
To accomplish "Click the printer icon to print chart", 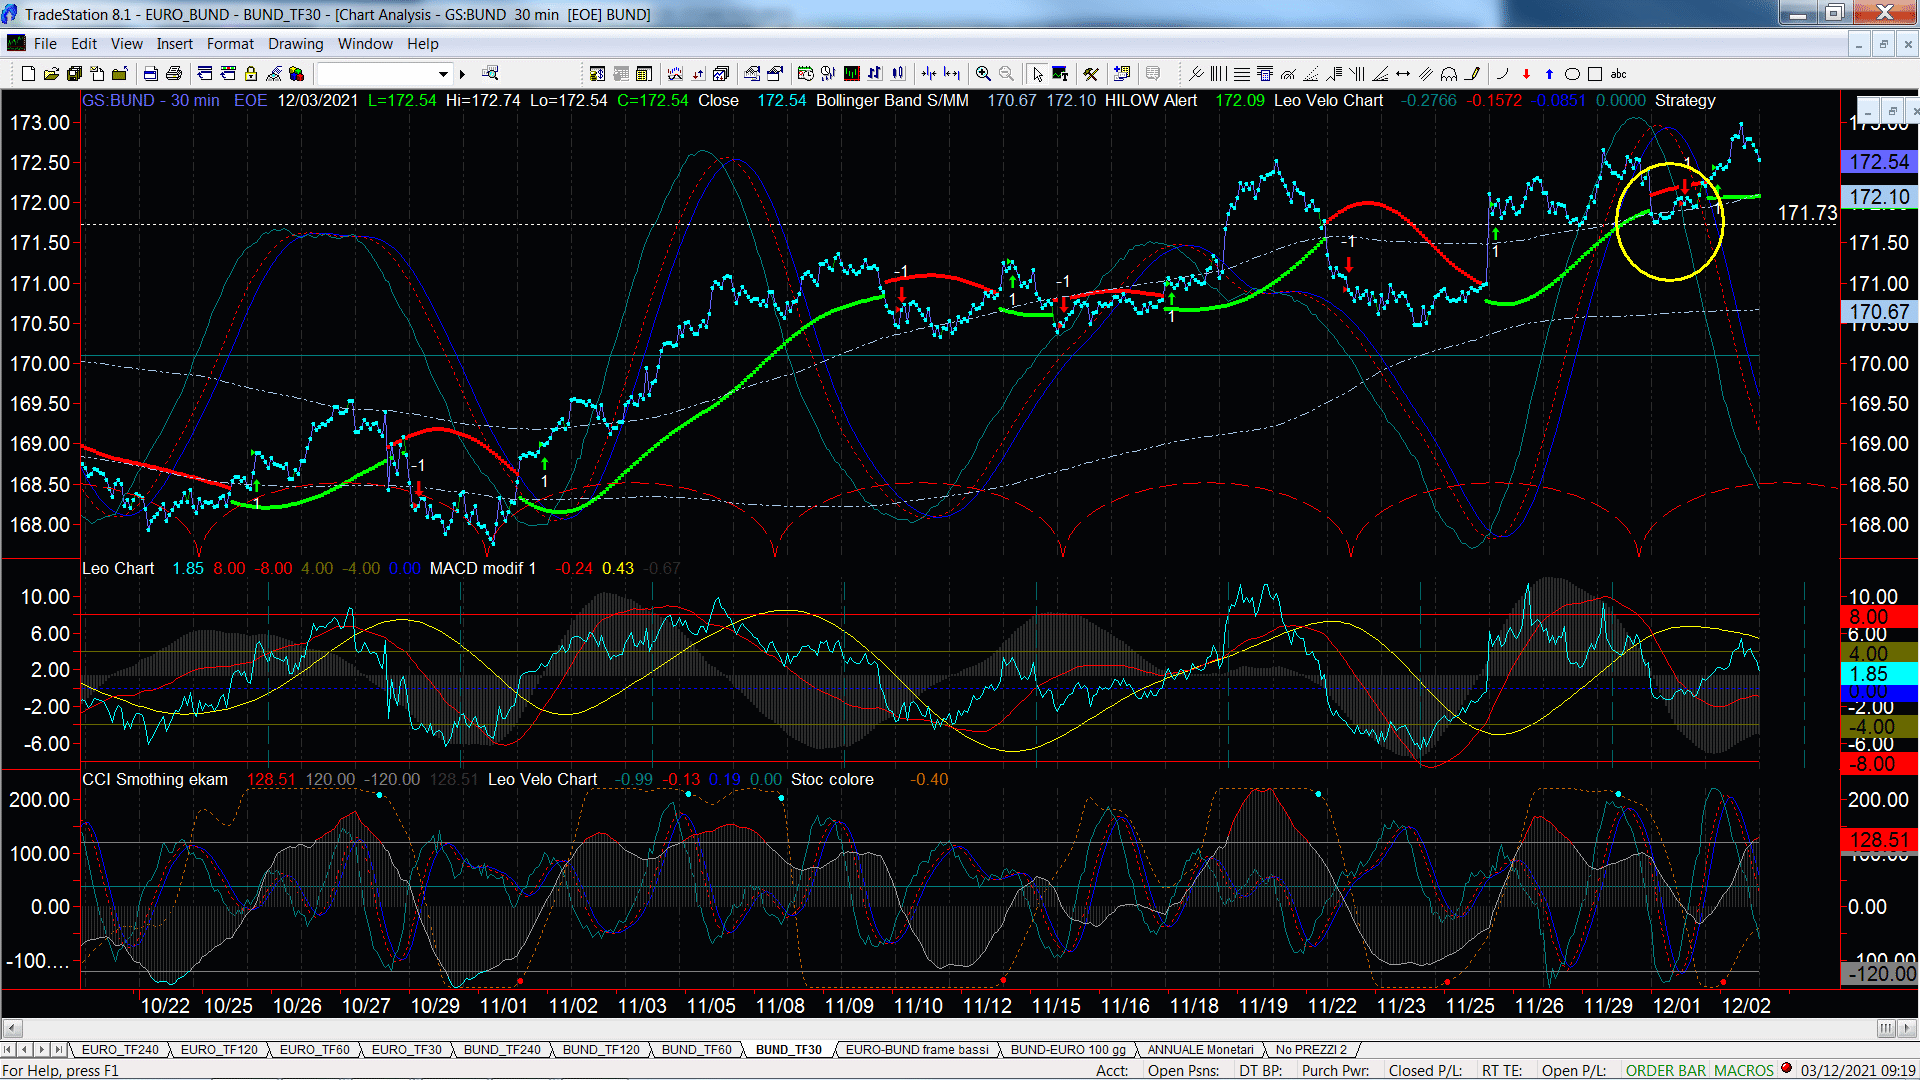I will [x=173, y=74].
